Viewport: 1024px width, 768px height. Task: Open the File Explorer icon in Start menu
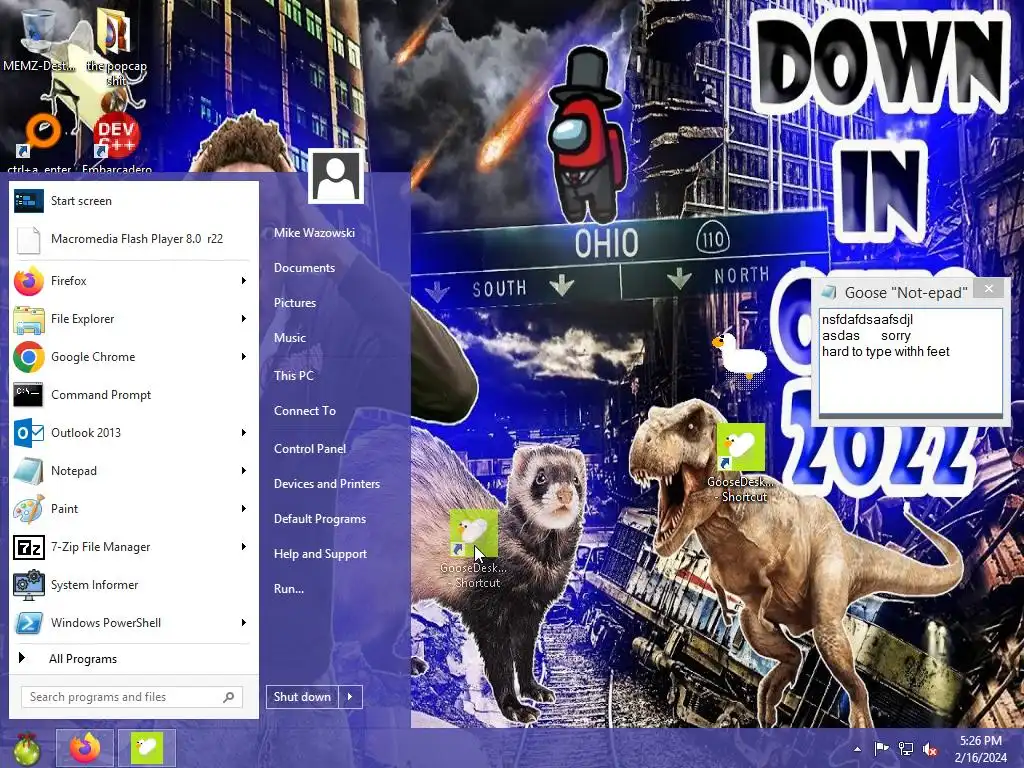[x=29, y=319]
